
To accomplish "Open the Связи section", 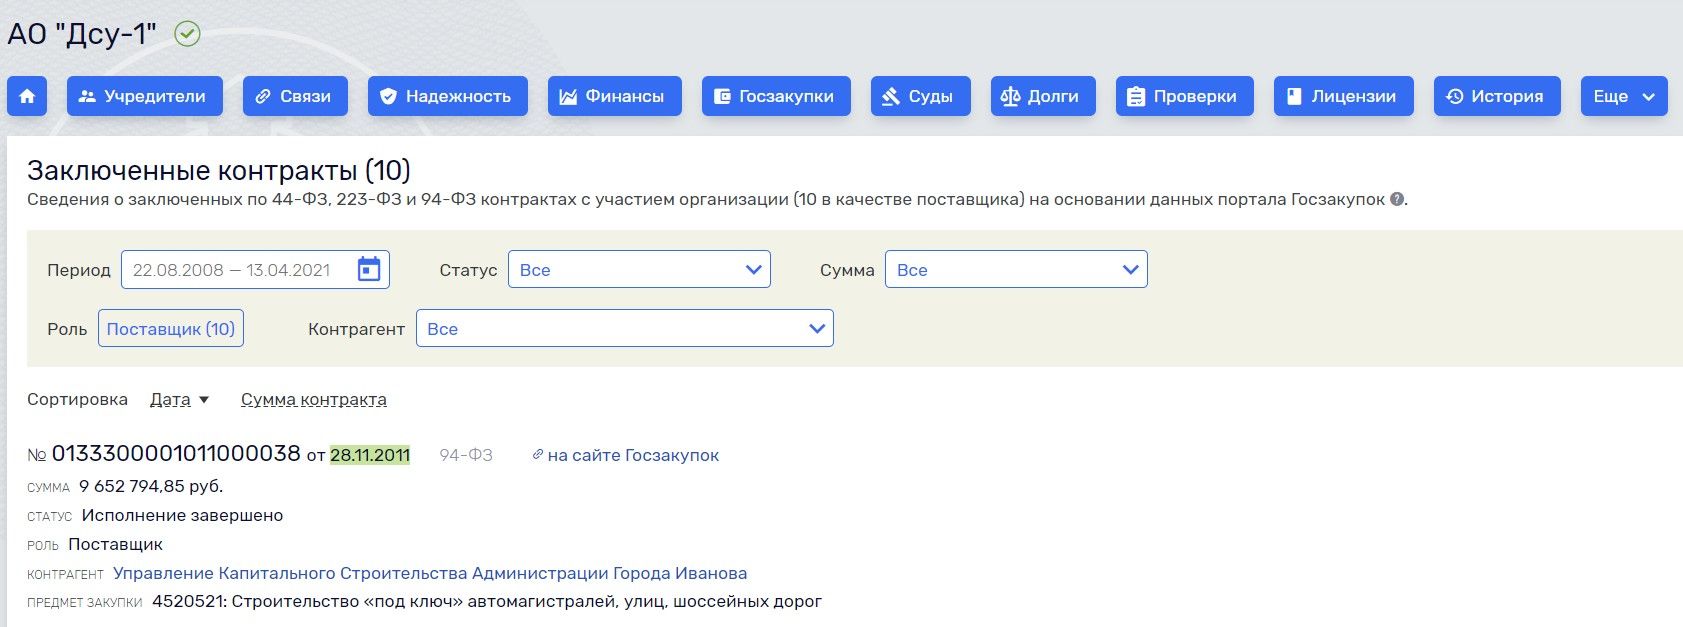I will (295, 96).
